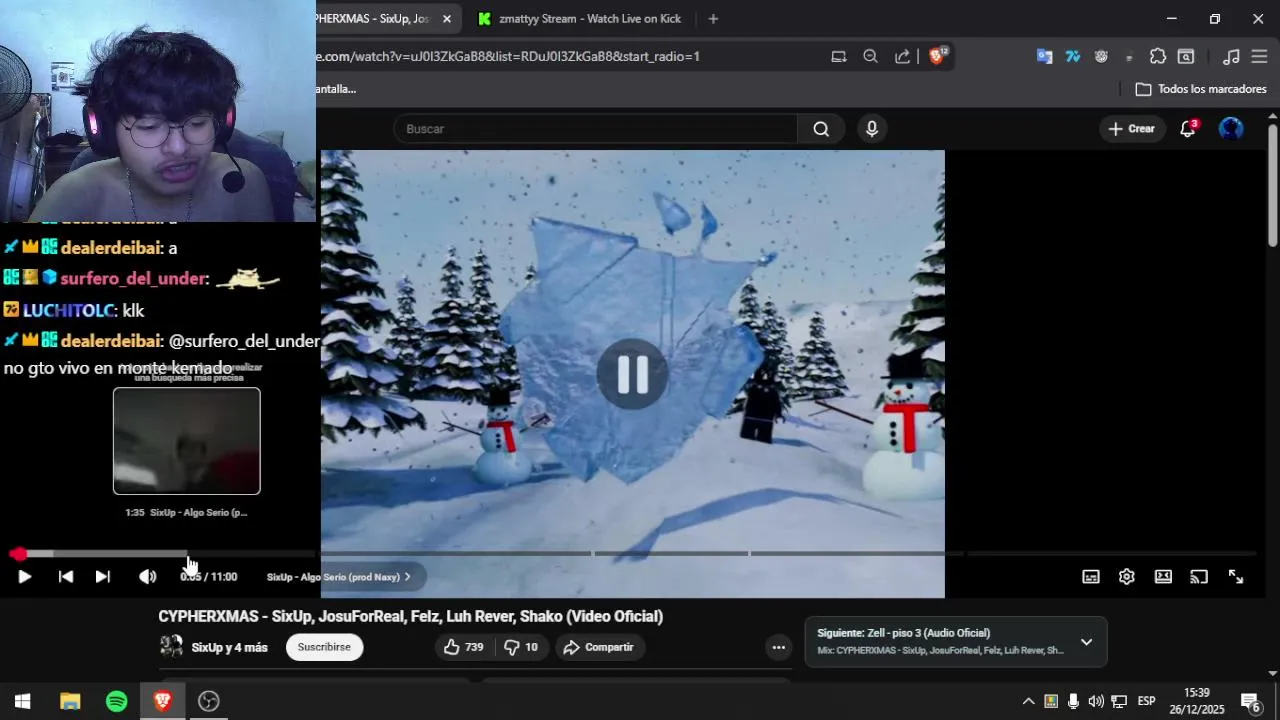Open the network tray icon
1280x720 pixels.
click(1119, 701)
